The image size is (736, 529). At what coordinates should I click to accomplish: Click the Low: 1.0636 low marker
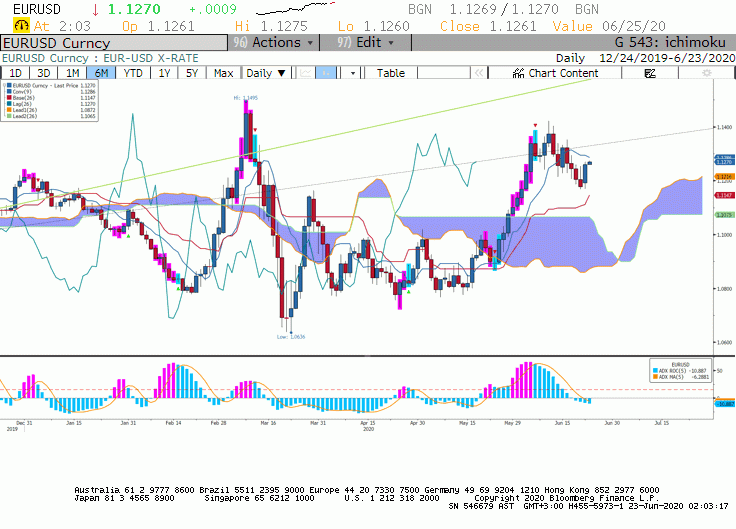point(291,337)
